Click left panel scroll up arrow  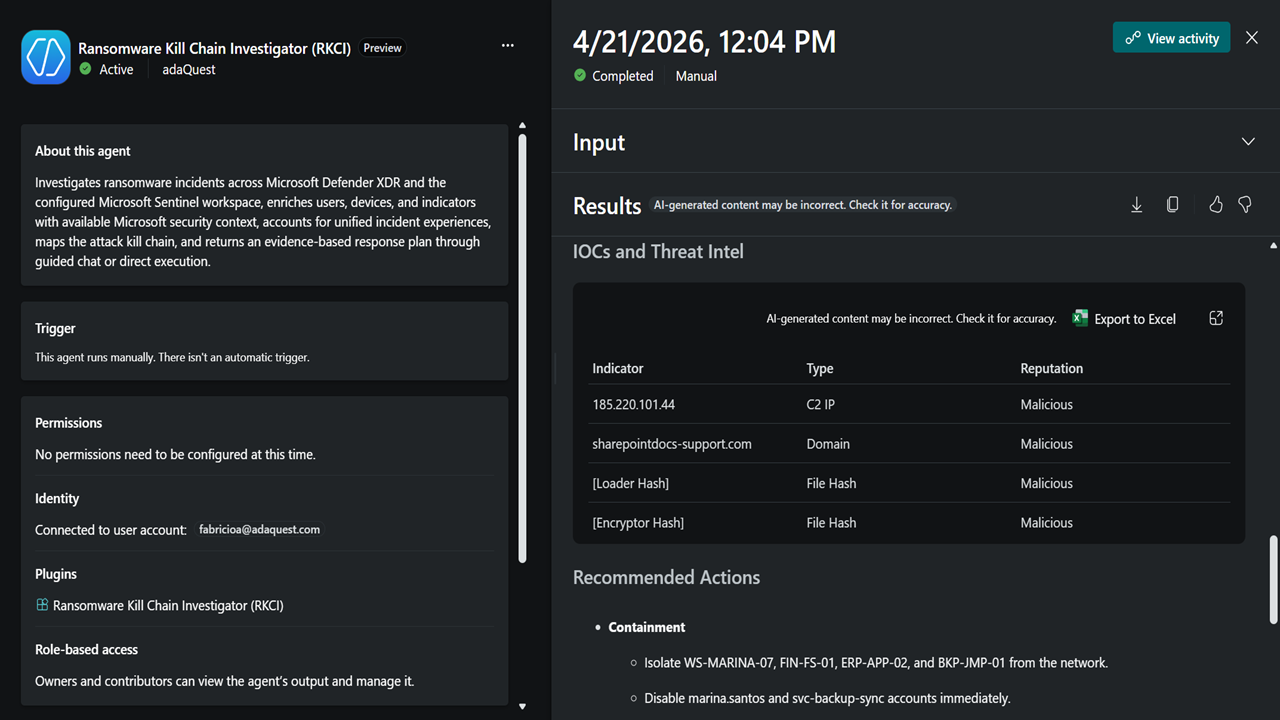click(x=522, y=126)
